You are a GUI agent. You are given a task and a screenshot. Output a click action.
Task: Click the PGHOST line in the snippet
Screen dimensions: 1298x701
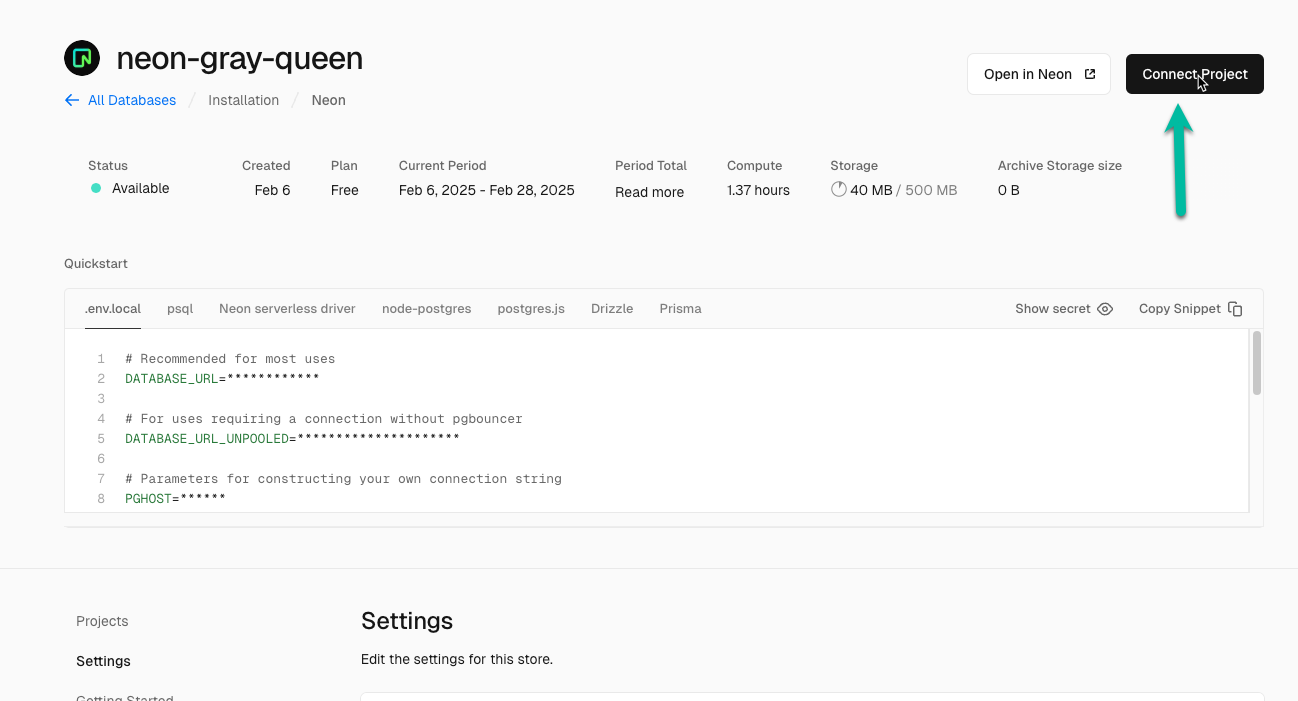coord(175,499)
